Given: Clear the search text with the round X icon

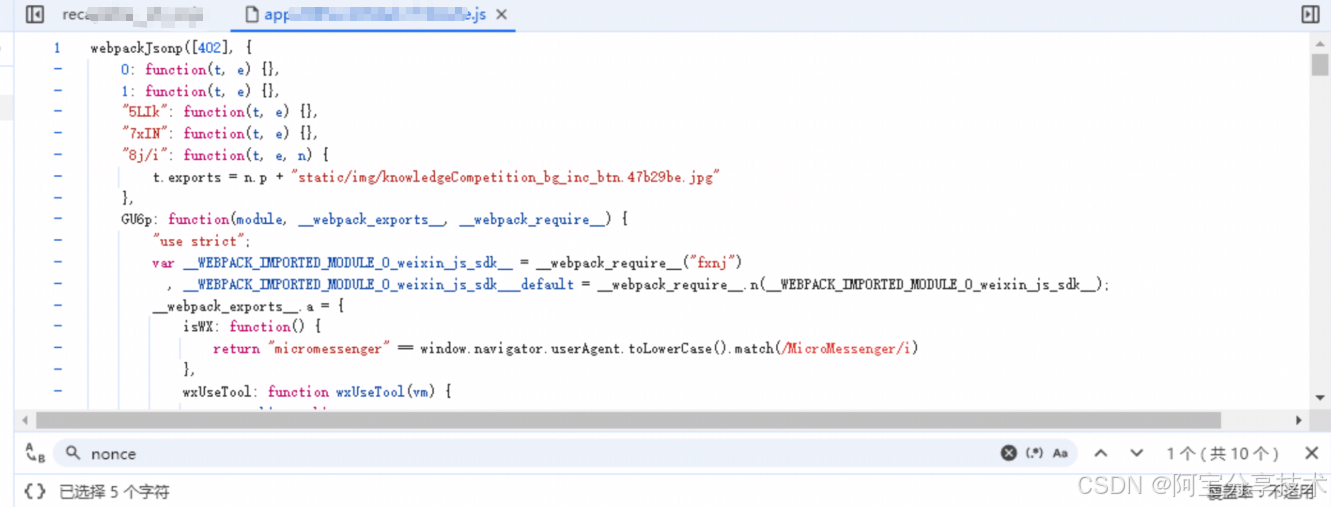Looking at the screenshot, I should click(1009, 453).
